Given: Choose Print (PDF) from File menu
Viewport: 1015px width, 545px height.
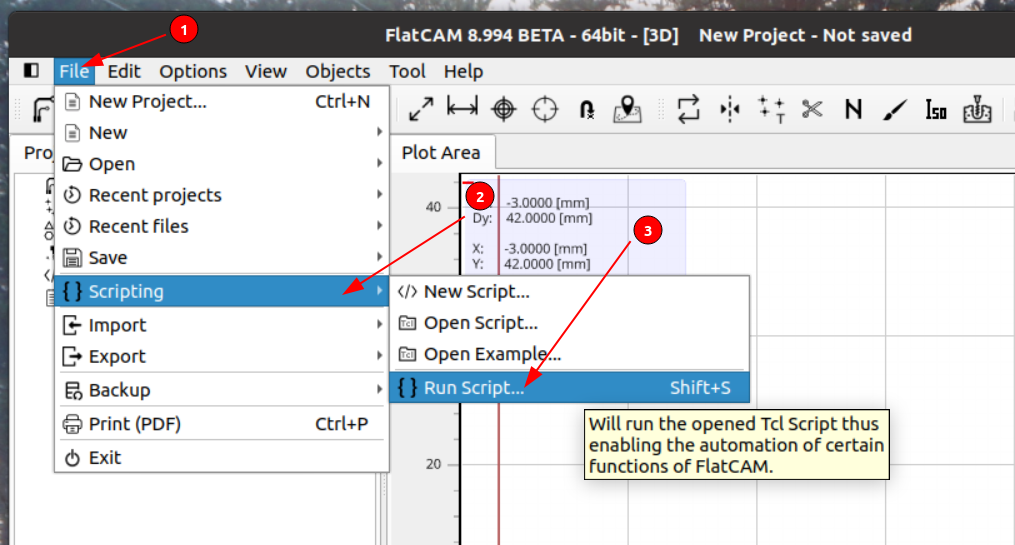Looking at the screenshot, I should tap(221, 424).
